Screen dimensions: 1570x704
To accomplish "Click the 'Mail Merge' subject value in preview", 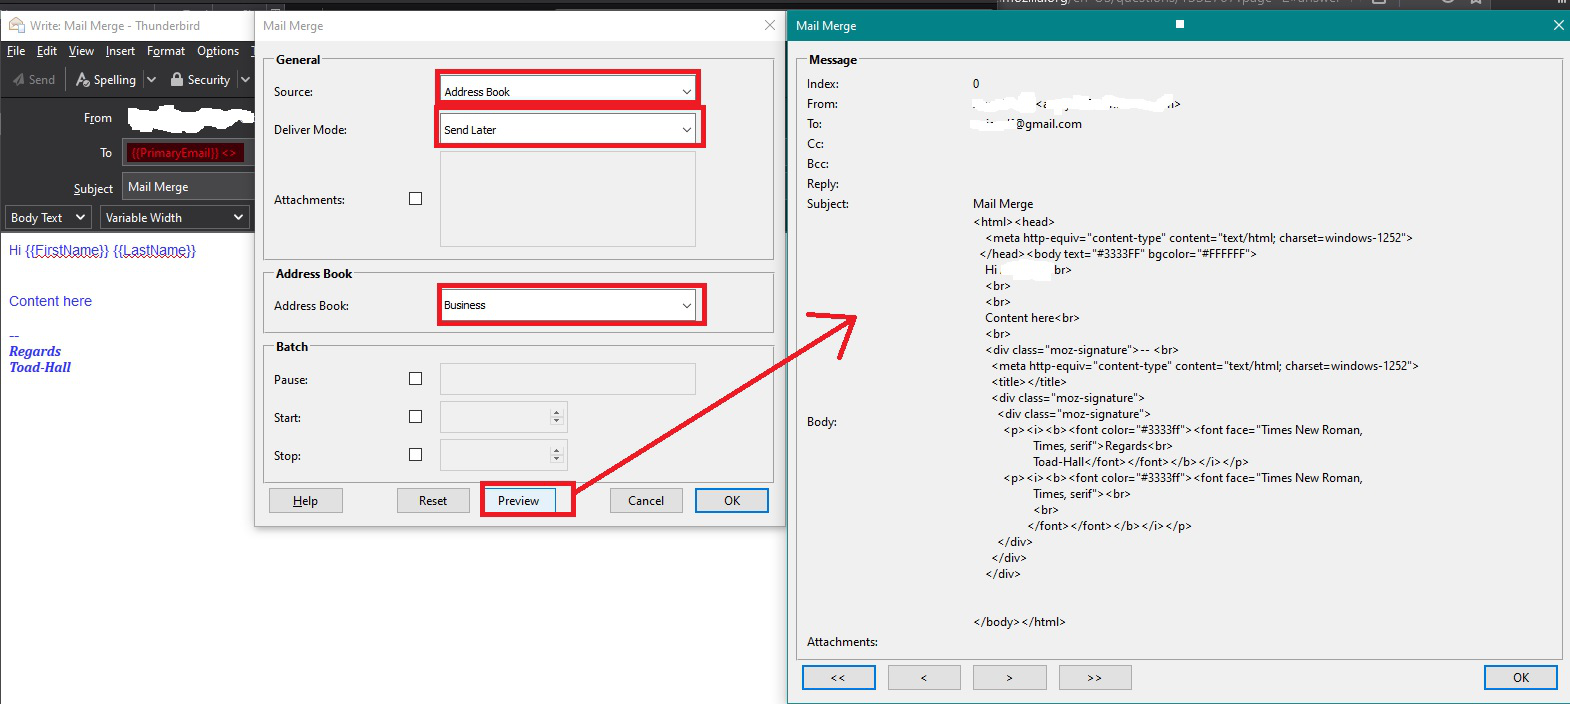I will [x=1003, y=204].
